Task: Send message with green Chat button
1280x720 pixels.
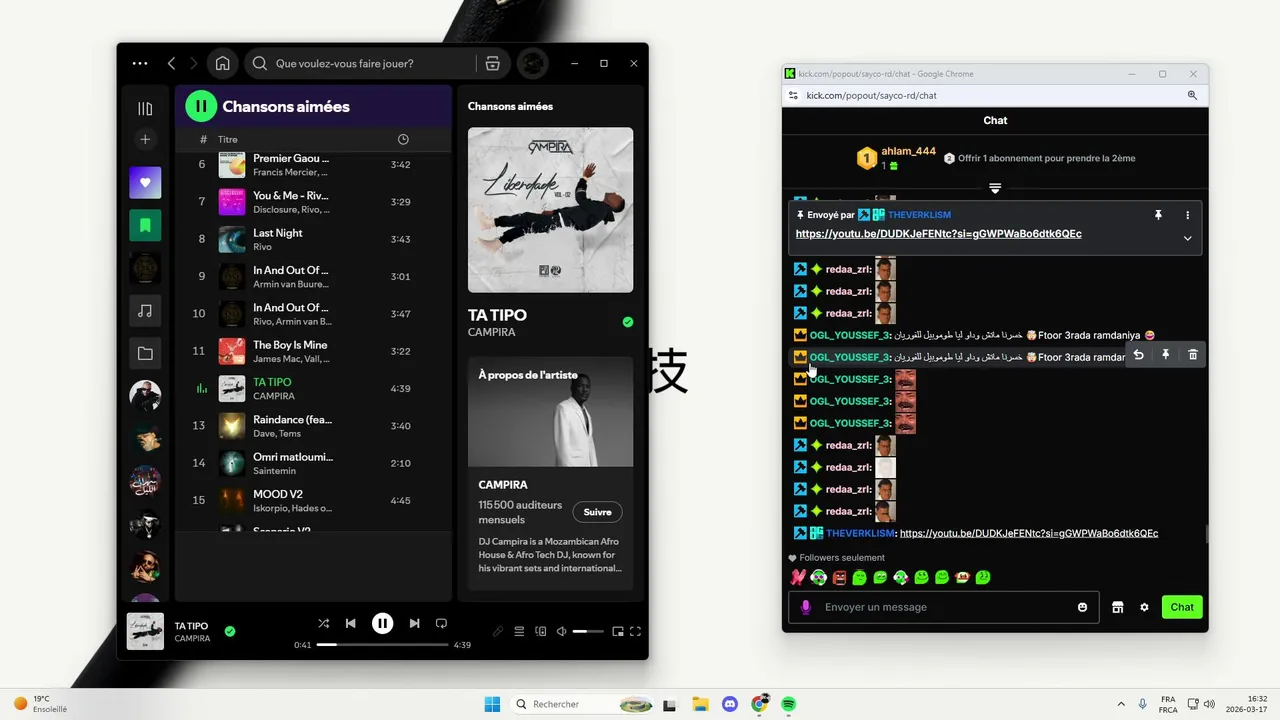Action: point(1182,607)
